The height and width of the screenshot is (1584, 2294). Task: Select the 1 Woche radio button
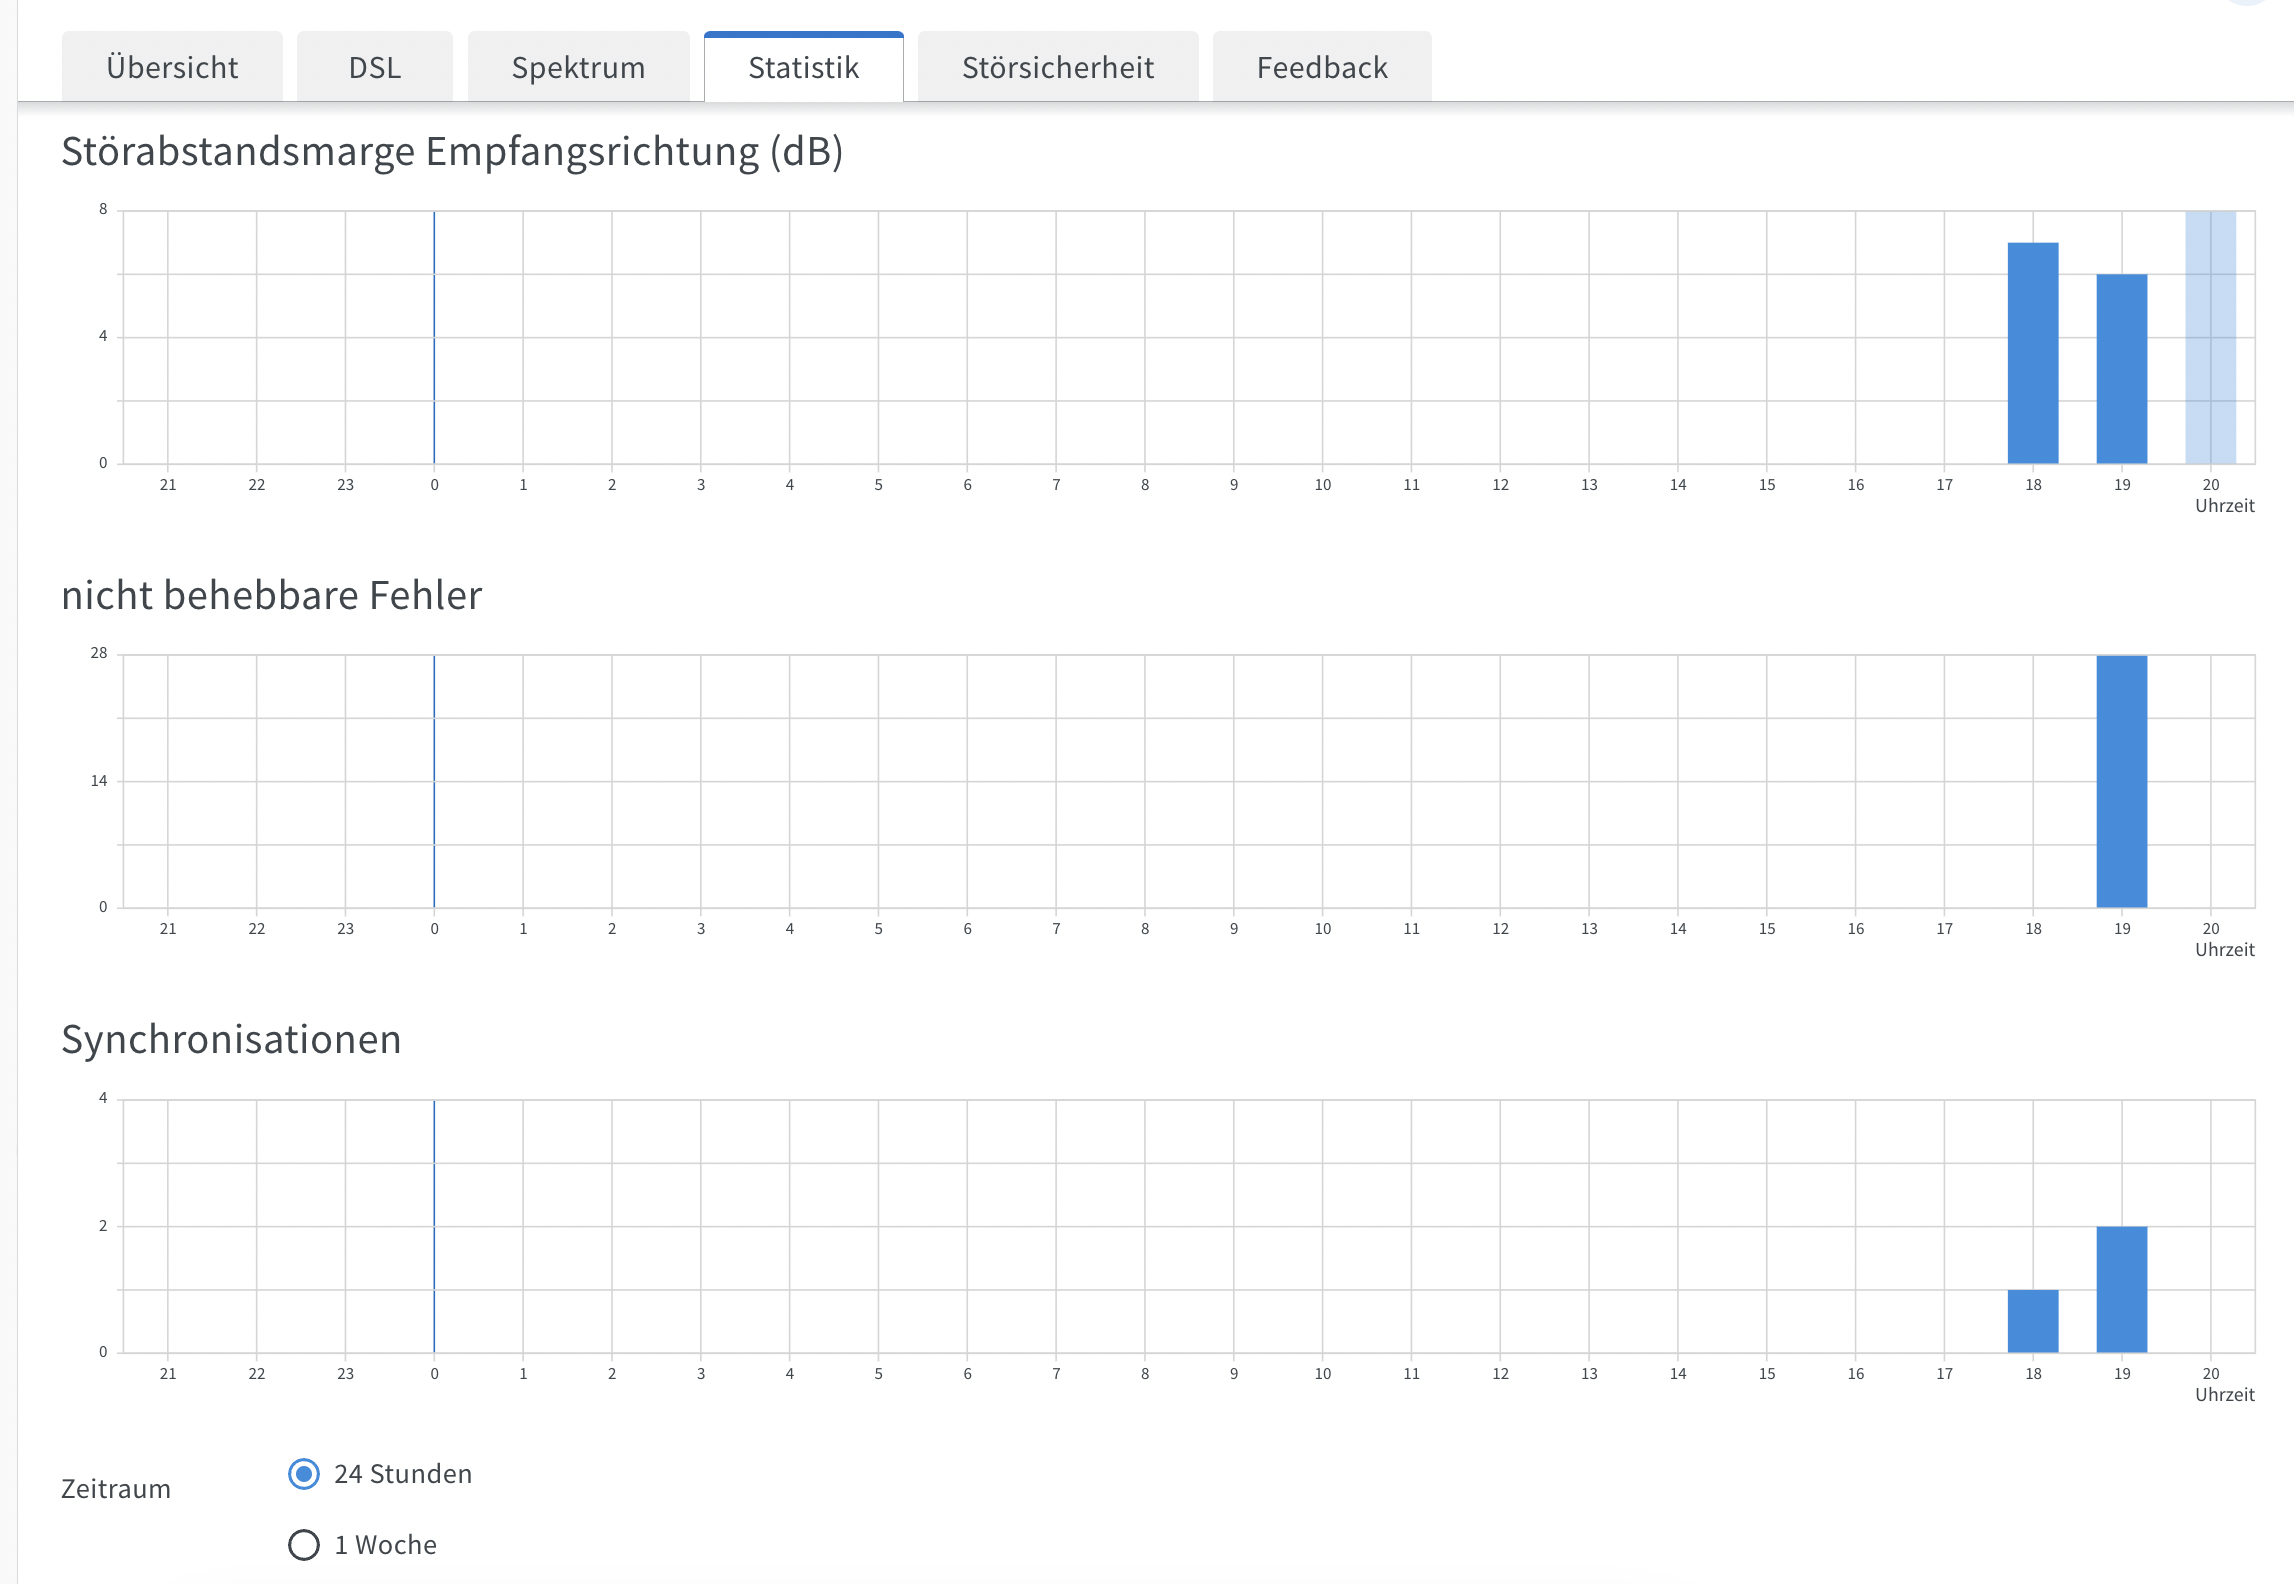[304, 1545]
